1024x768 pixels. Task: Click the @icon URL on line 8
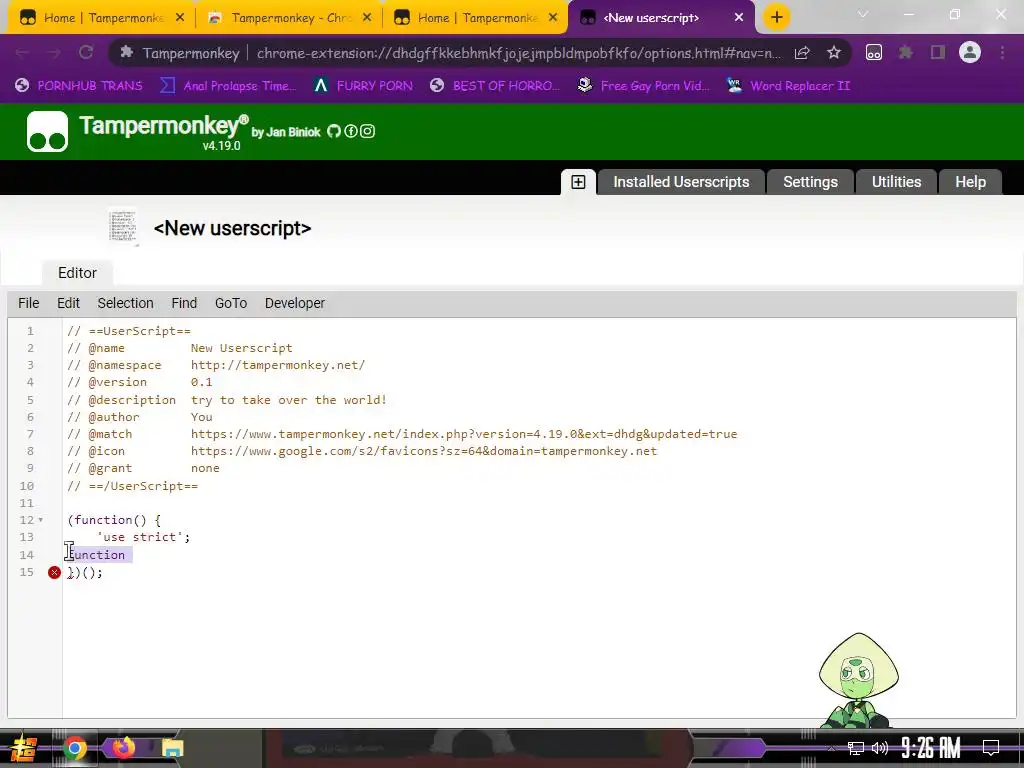click(x=424, y=451)
